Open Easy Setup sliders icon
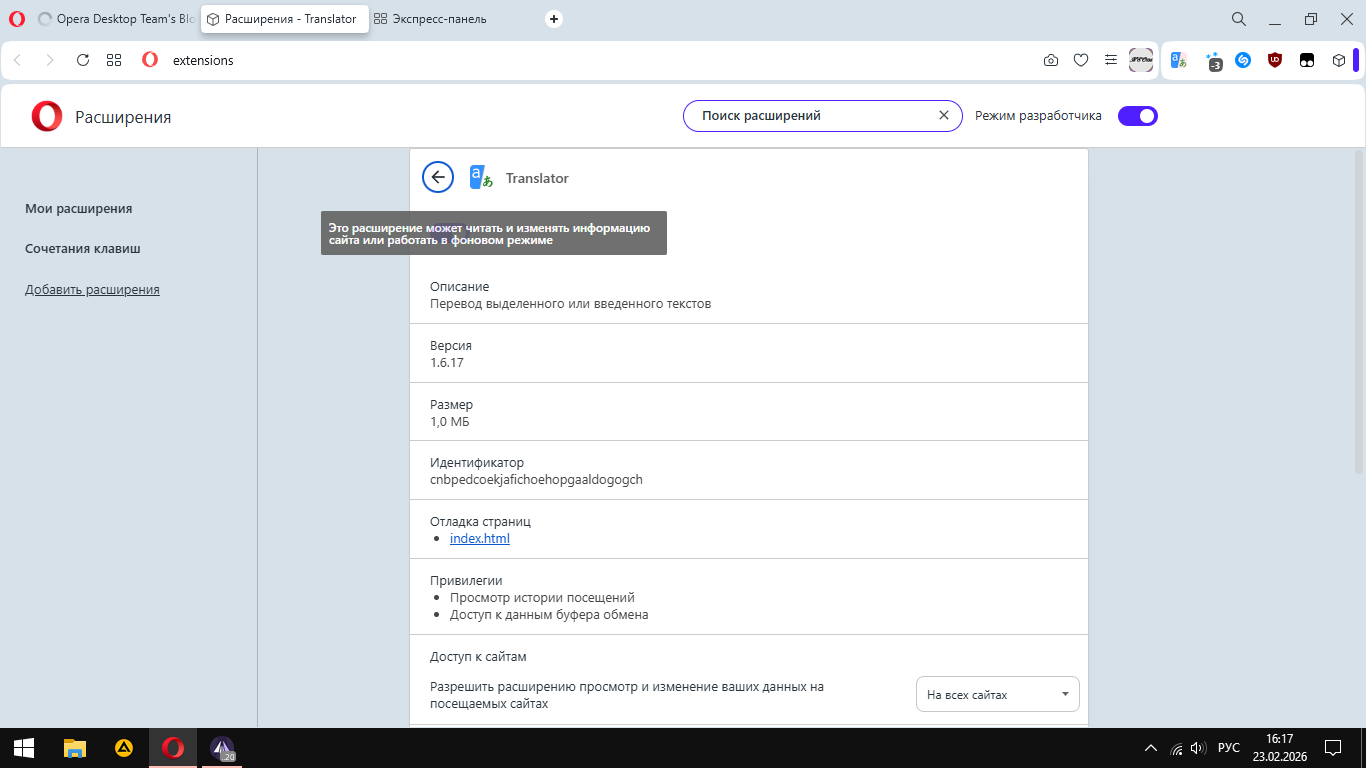This screenshot has height=768, width=1366. [1111, 60]
